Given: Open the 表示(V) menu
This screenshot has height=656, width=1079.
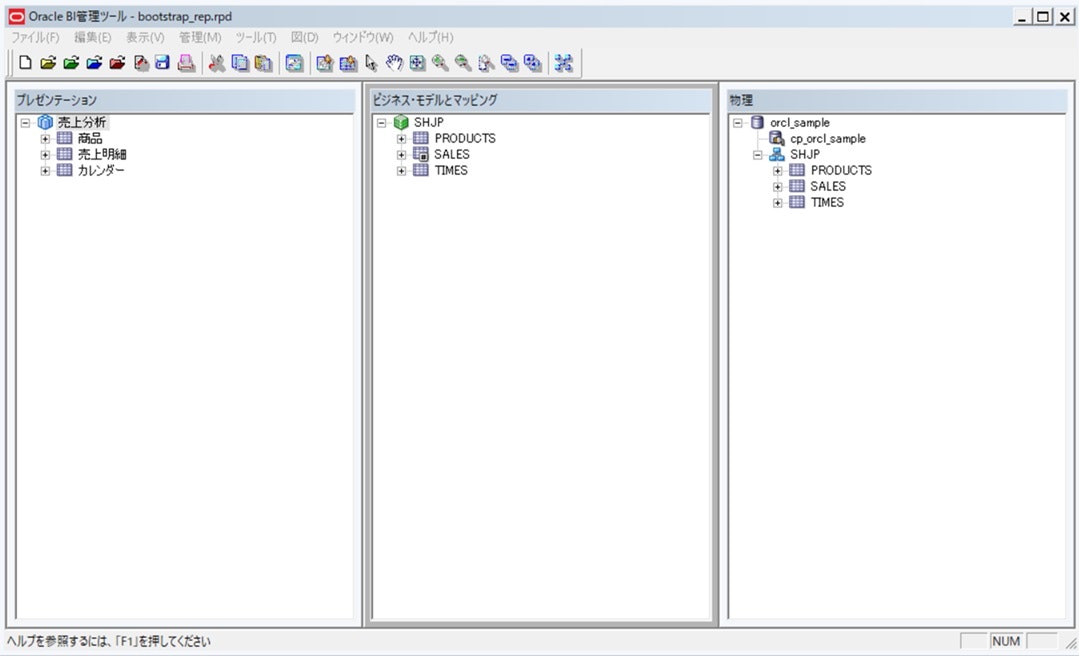Looking at the screenshot, I should coord(145,37).
